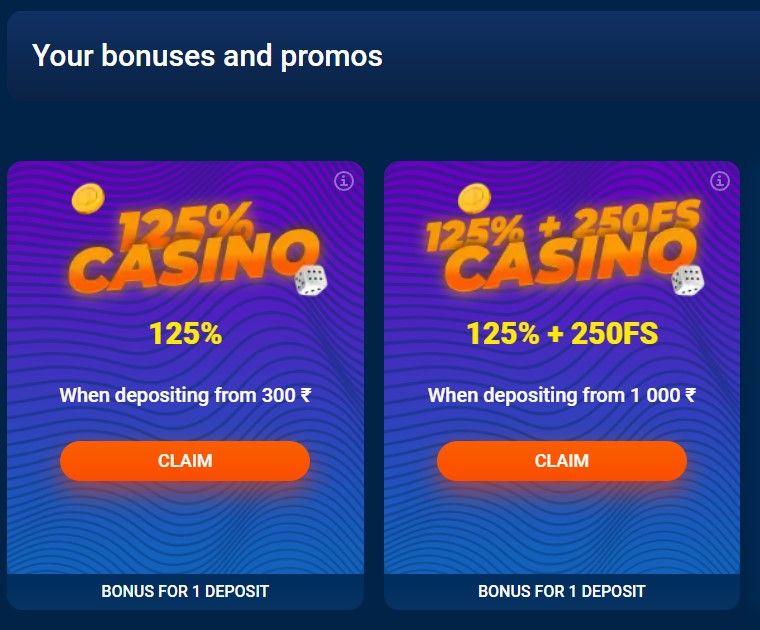Screen dimensions: 760x630
Task: Open info icon on the 125% + 250FS card
Action: (x=720, y=181)
